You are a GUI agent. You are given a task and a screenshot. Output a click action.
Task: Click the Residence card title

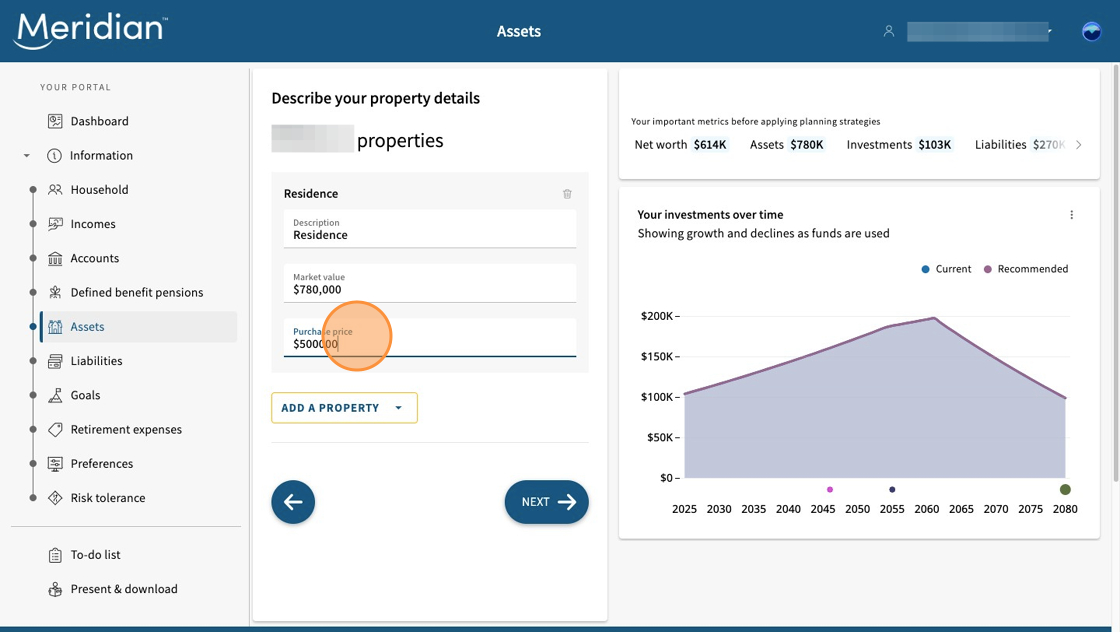pyautogui.click(x=311, y=194)
